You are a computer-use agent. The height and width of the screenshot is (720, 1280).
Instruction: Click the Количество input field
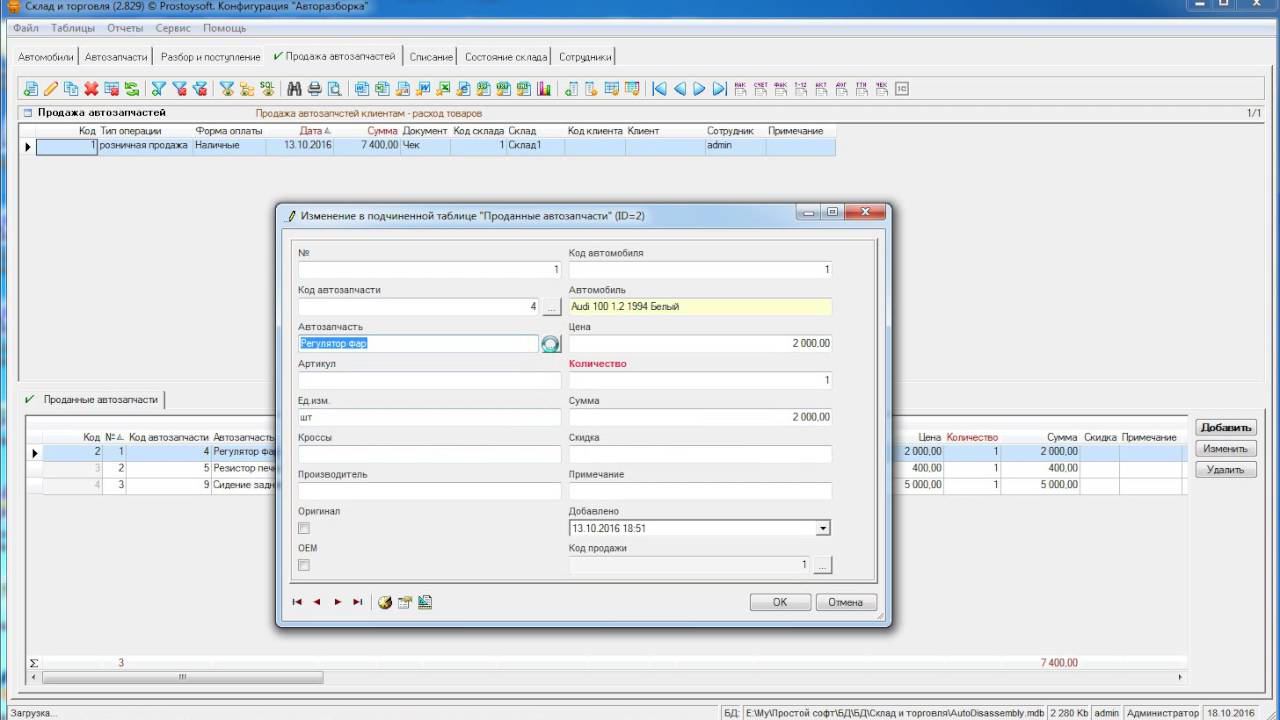tap(700, 381)
